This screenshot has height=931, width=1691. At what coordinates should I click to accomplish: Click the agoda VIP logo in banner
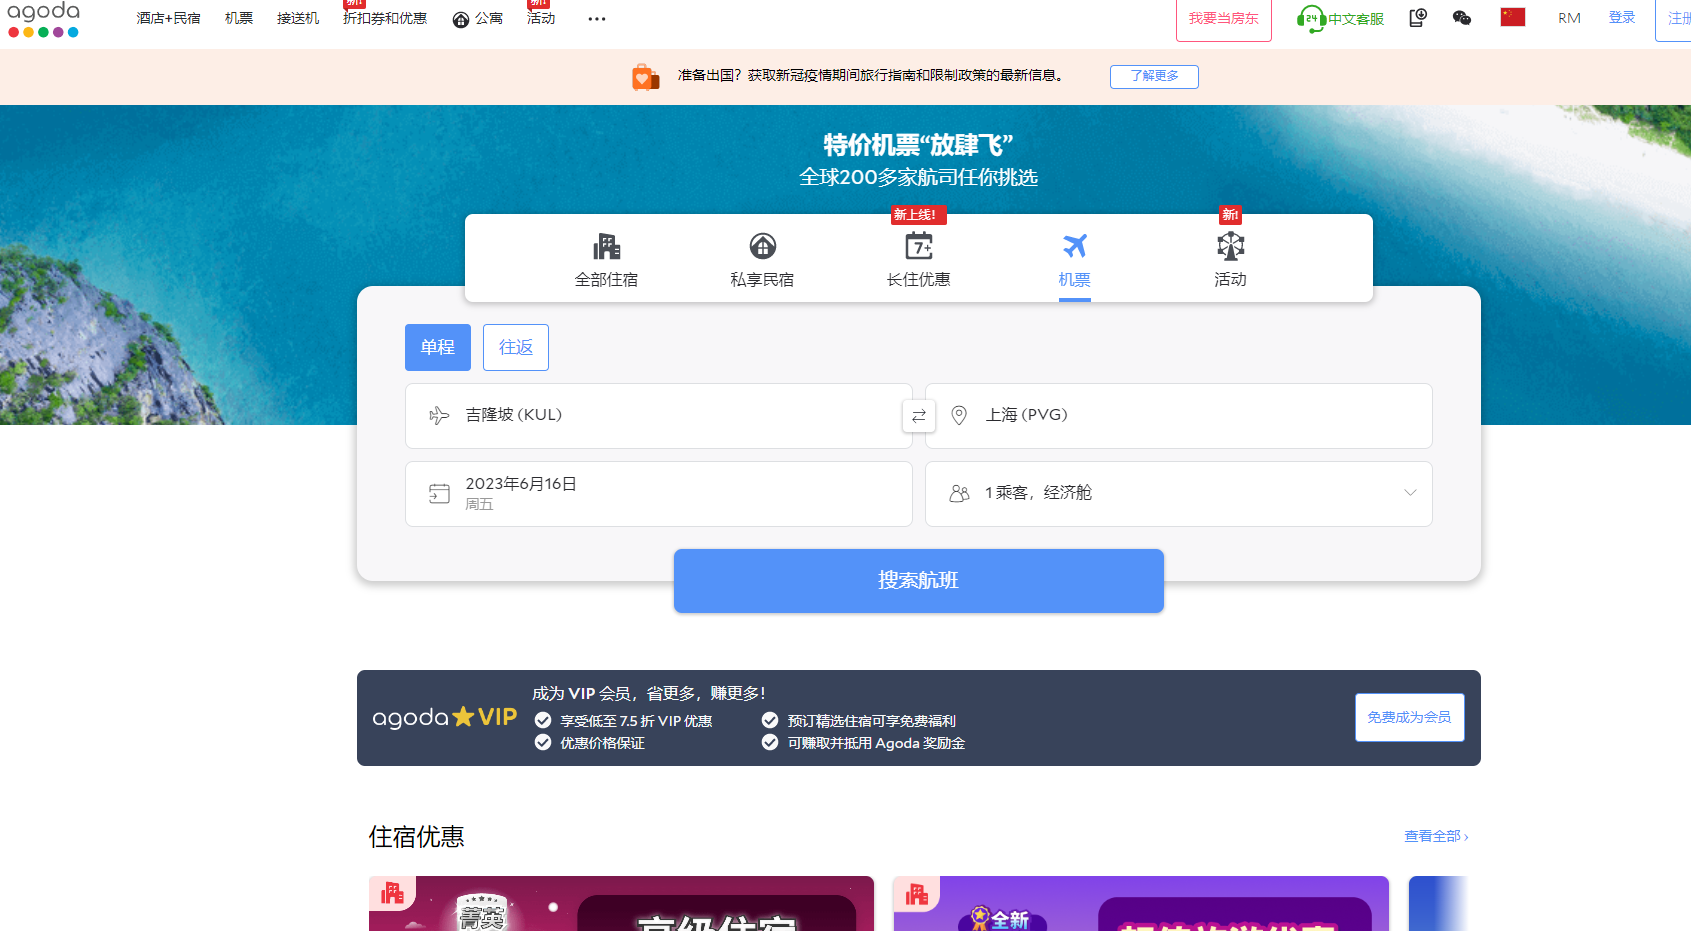[x=445, y=717]
